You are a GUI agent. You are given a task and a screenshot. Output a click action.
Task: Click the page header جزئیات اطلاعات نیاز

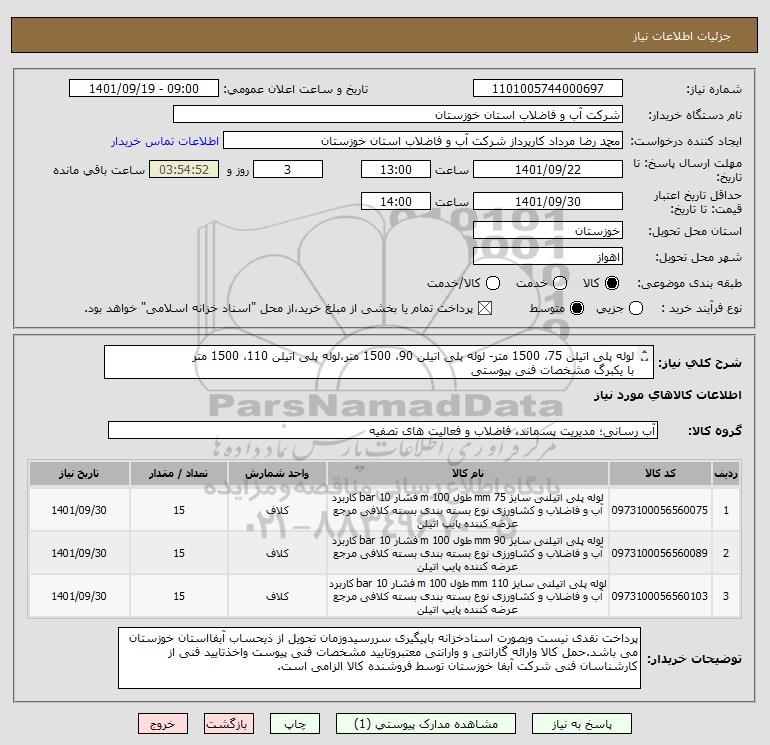tap(682, 36)
